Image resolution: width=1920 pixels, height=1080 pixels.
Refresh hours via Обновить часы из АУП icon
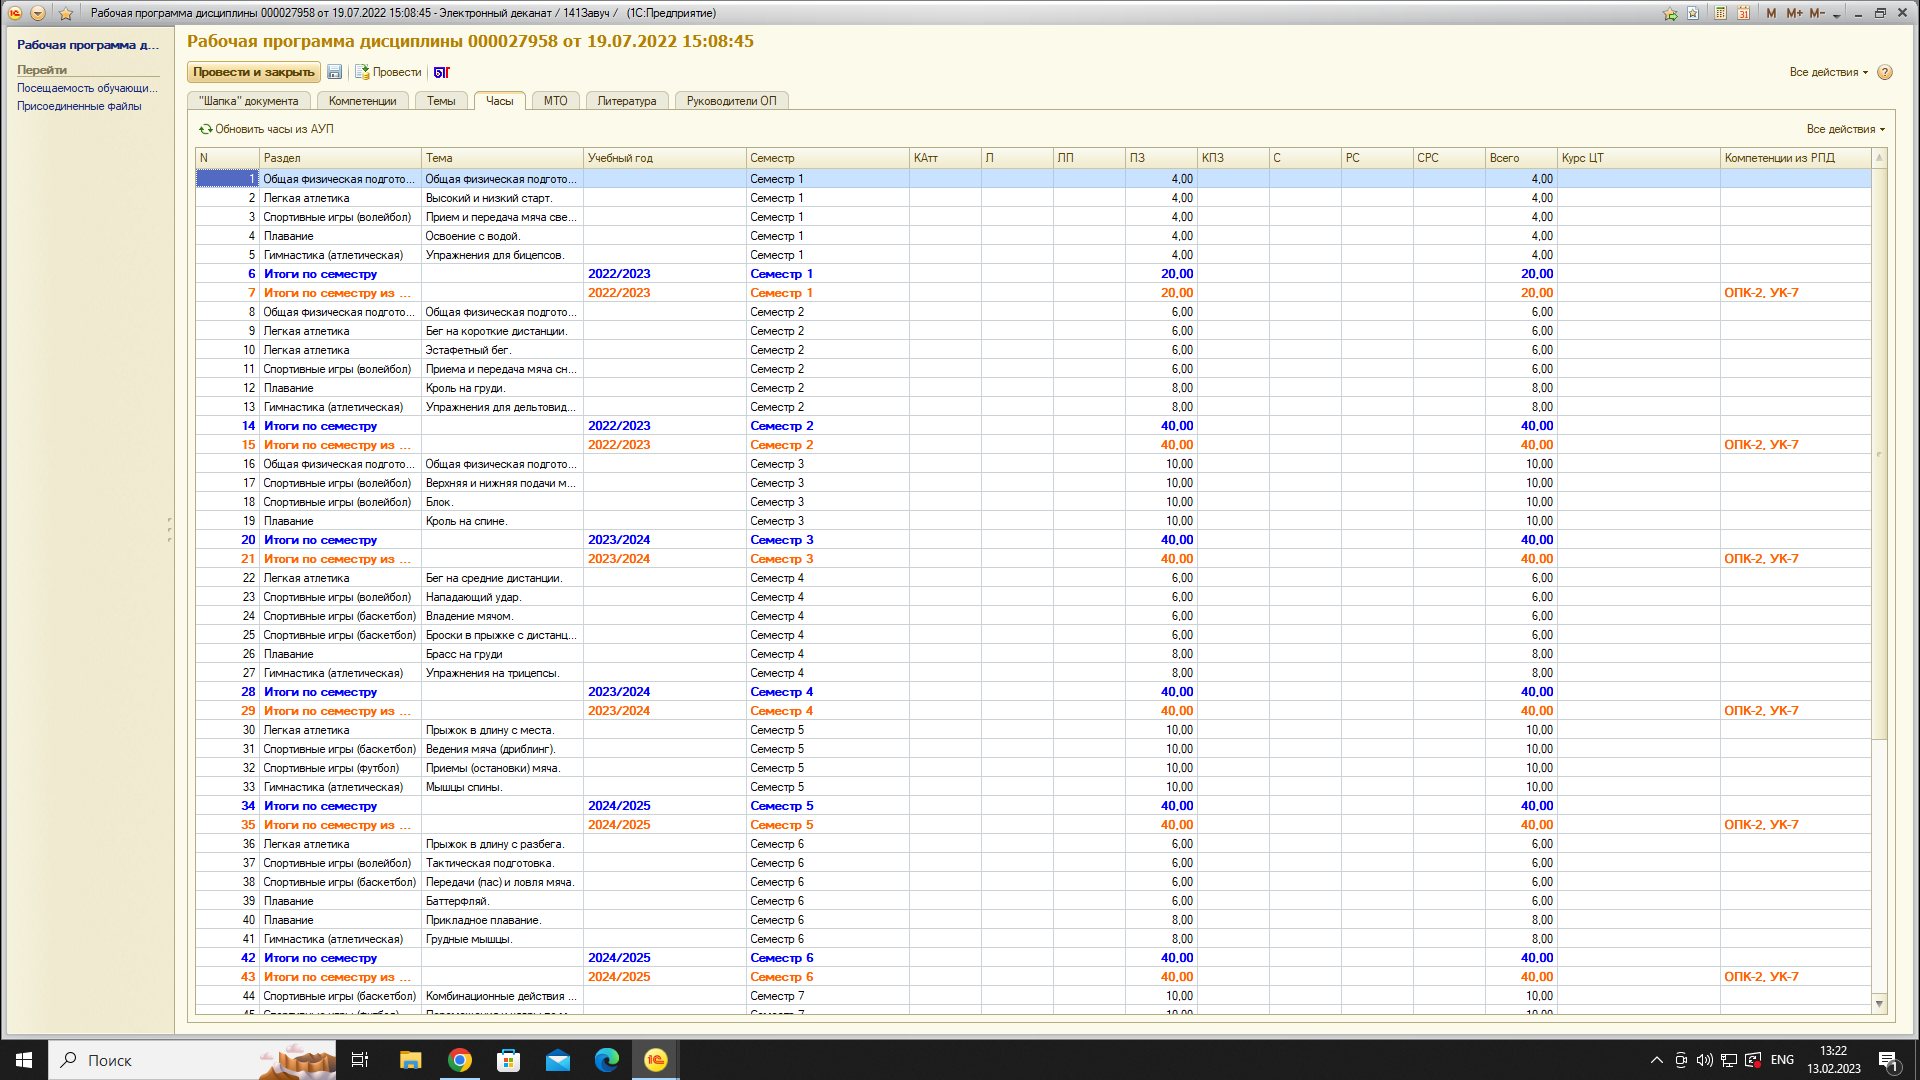pyautogui.click(x=205, y=129)
